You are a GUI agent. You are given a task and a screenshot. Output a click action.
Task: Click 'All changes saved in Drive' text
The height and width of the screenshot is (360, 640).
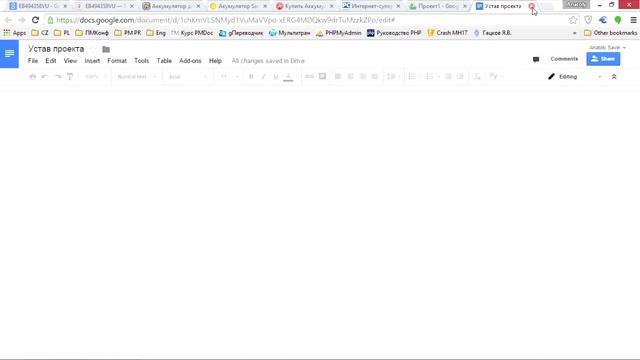(x=268, y=61)
